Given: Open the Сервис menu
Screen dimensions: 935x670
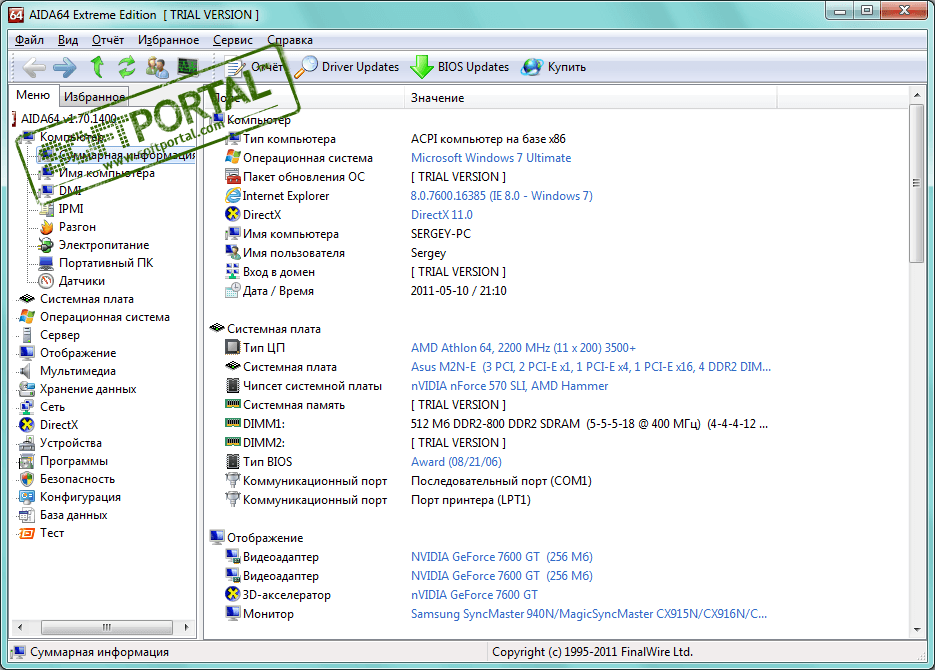Looking at the screenshot, I should click(x=233, y=40).
